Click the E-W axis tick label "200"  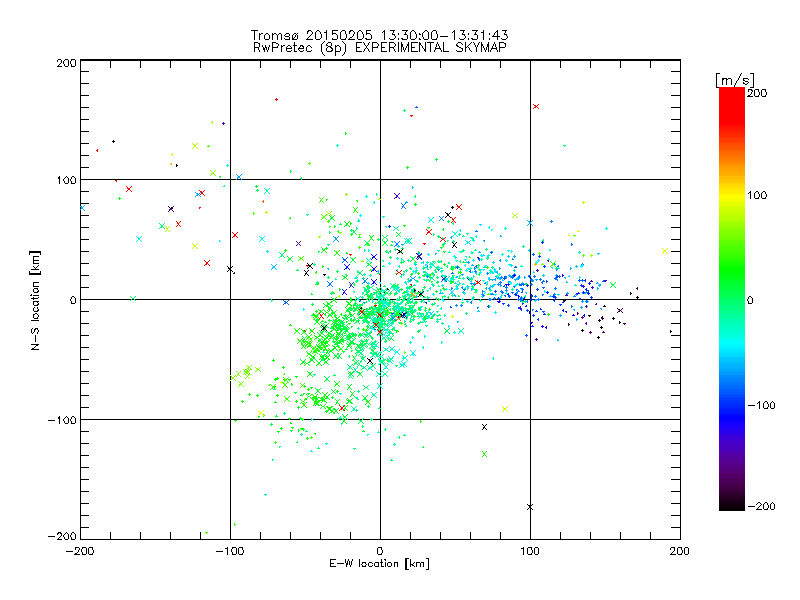point(680,551)
